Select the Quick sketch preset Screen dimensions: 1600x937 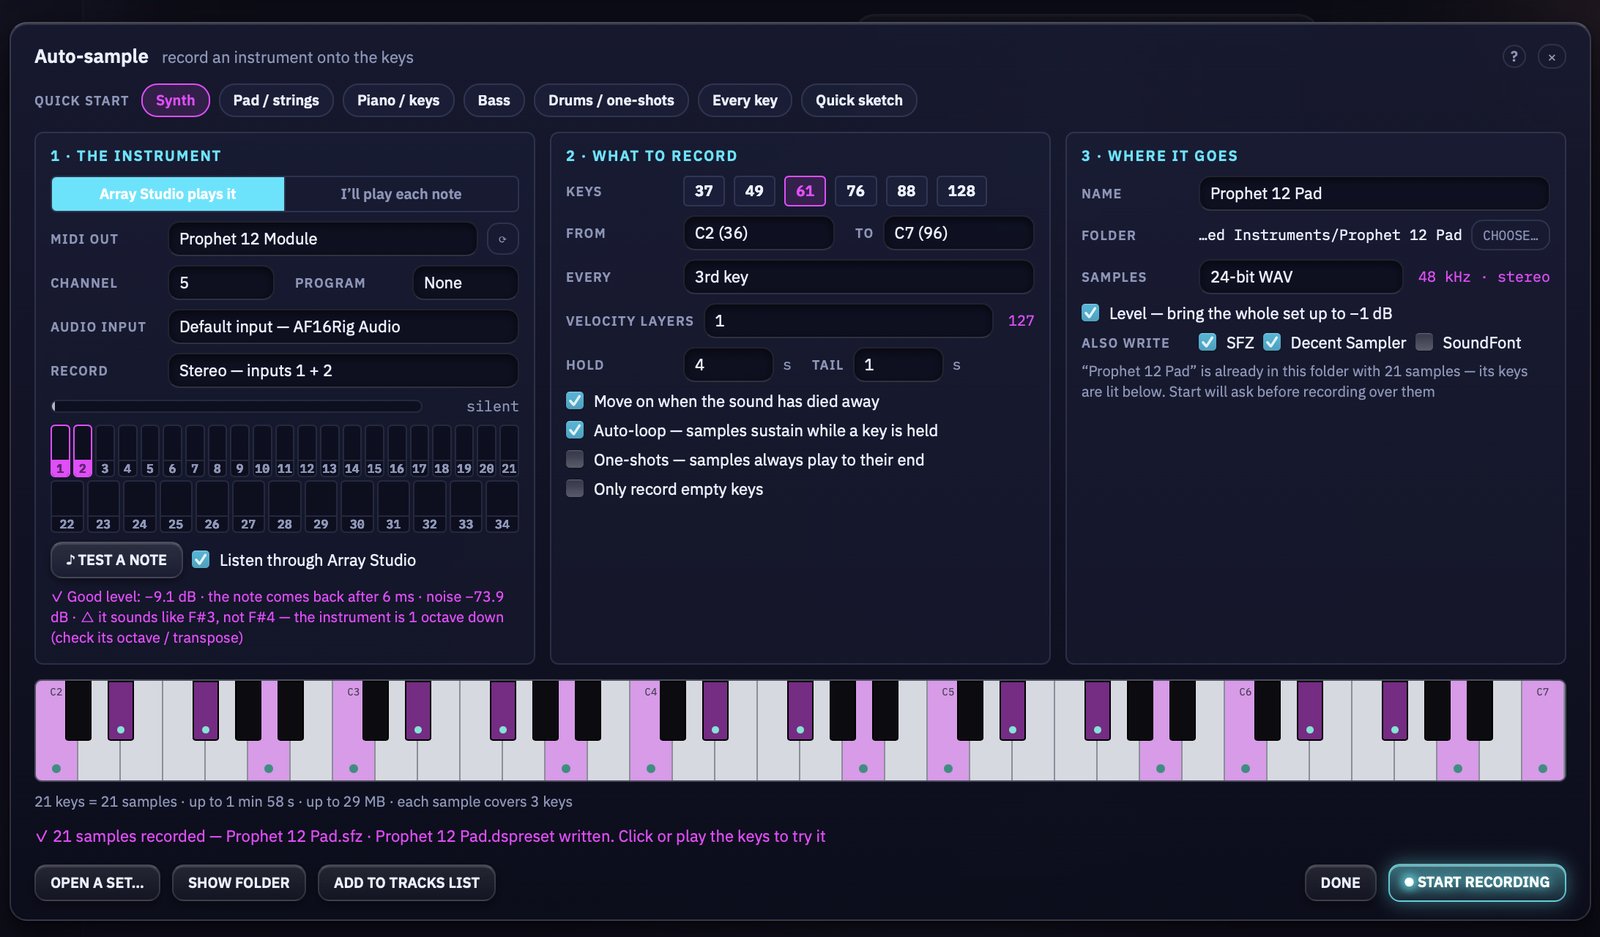tap(859, 100)
